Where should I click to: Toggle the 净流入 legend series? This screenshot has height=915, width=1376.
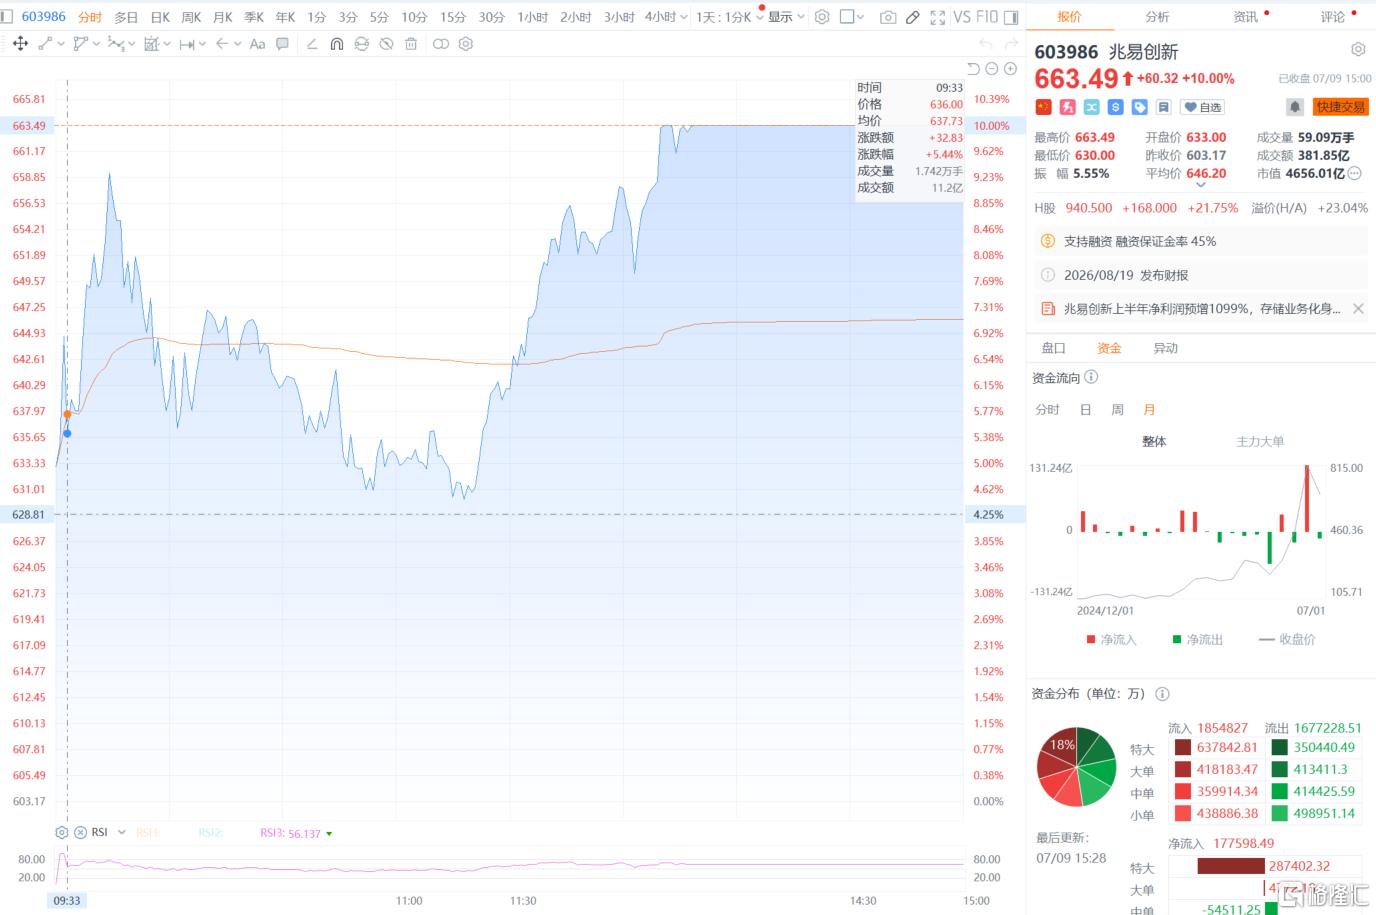click(x=1111, y=639)
